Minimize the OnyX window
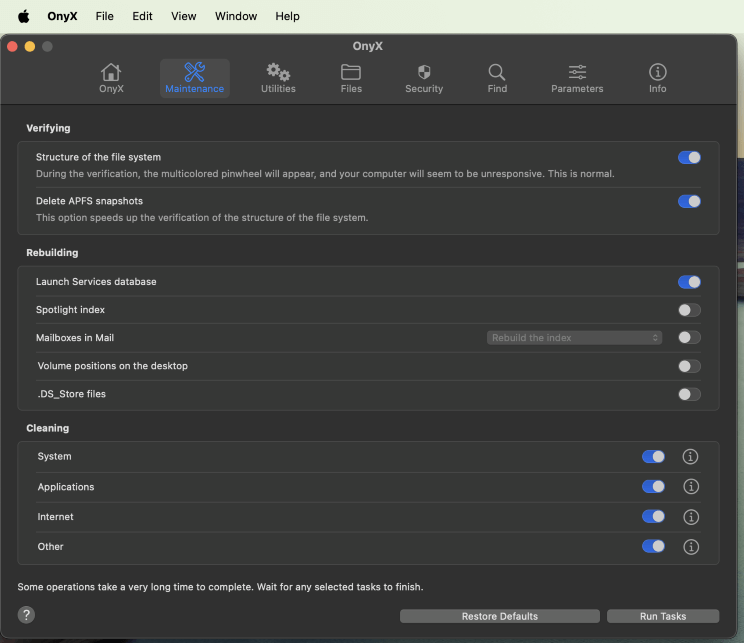Image resolution: width=744 pixels, height=643 pixels. pyautogui.click(x=30, y=47)
